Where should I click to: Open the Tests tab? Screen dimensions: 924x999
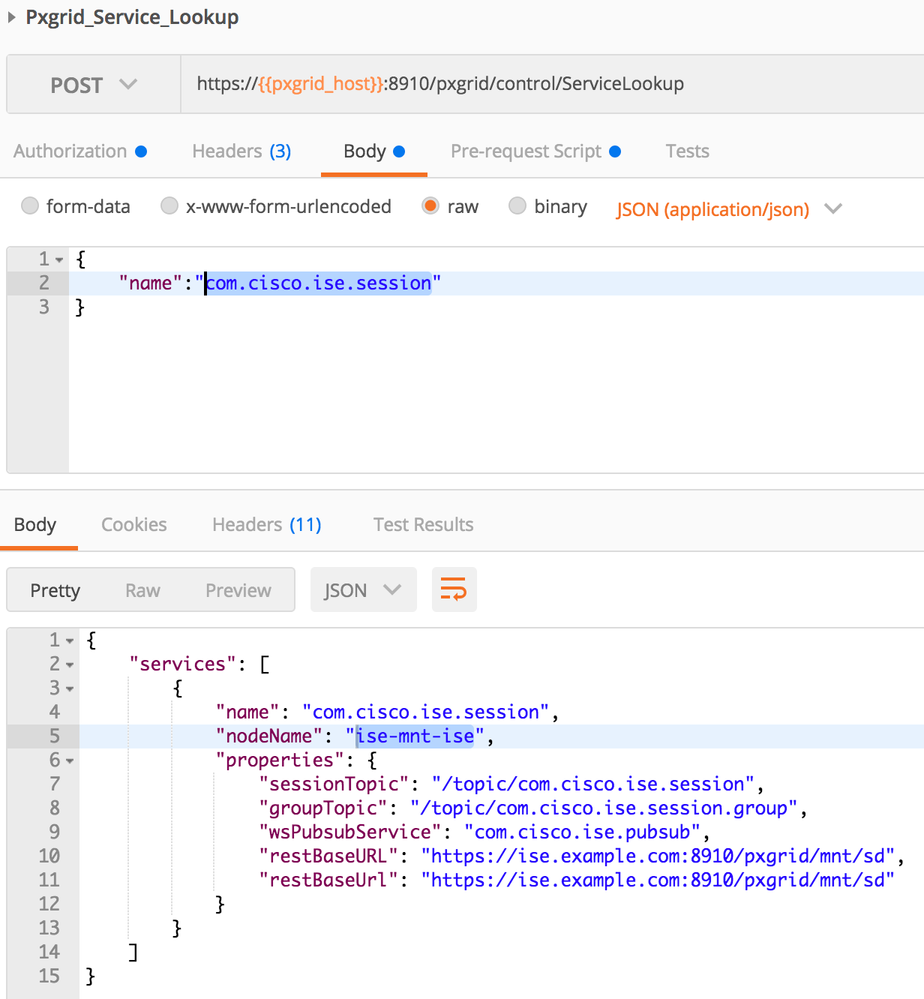[x=687, y=151]
